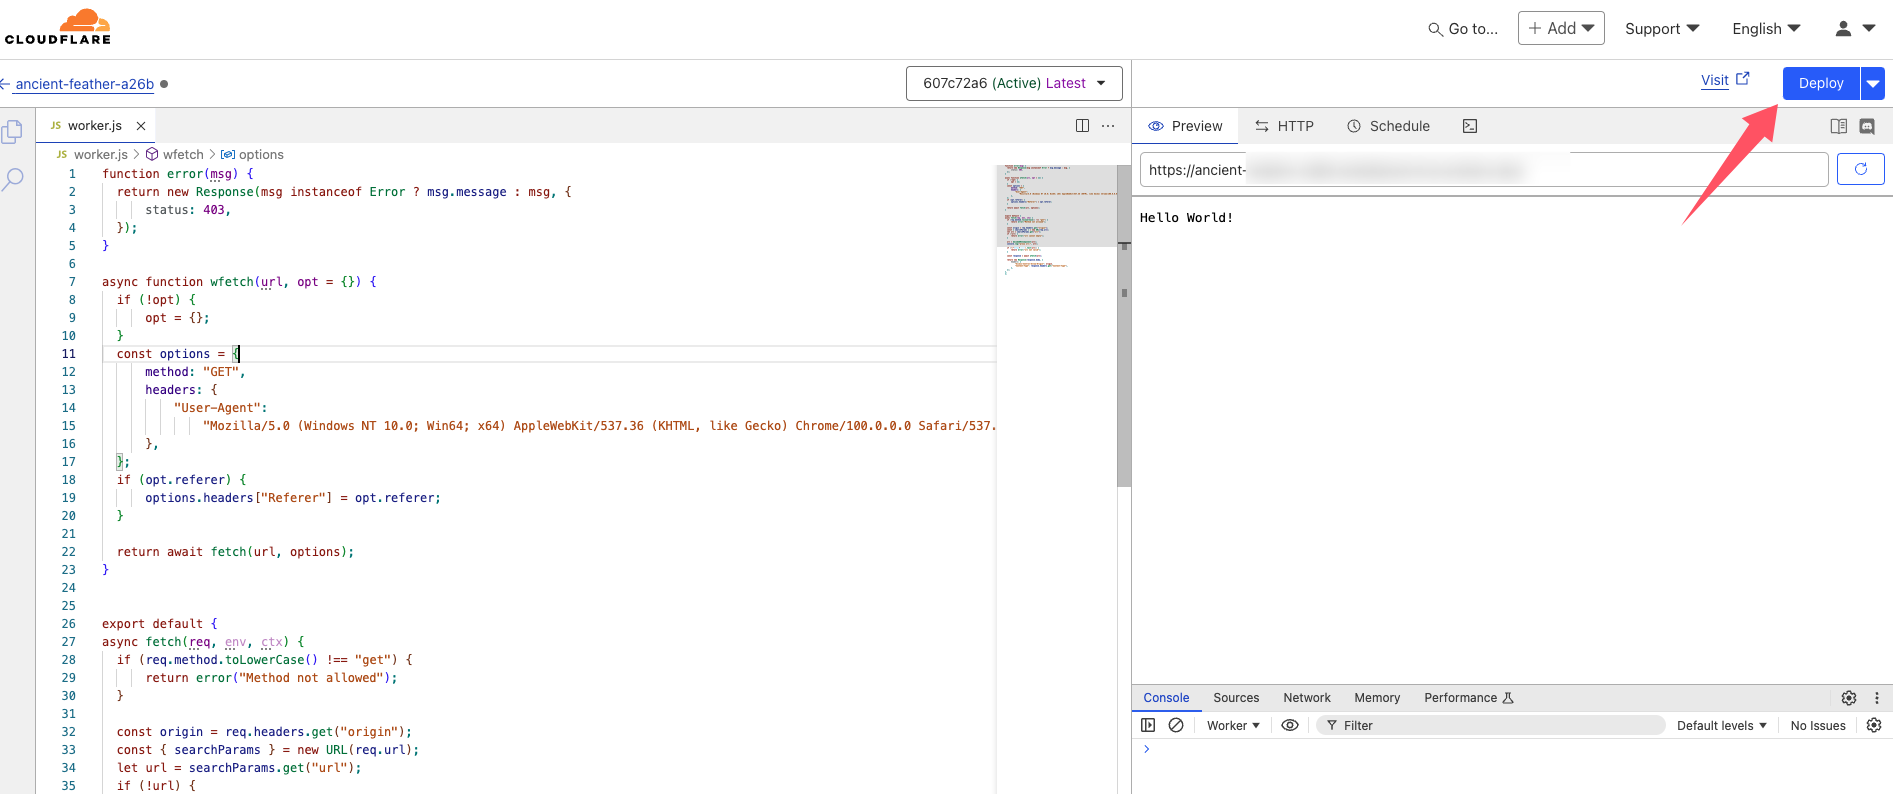
Task: Toggle the console sidebar panel icon
Action: click(1148, 725)
